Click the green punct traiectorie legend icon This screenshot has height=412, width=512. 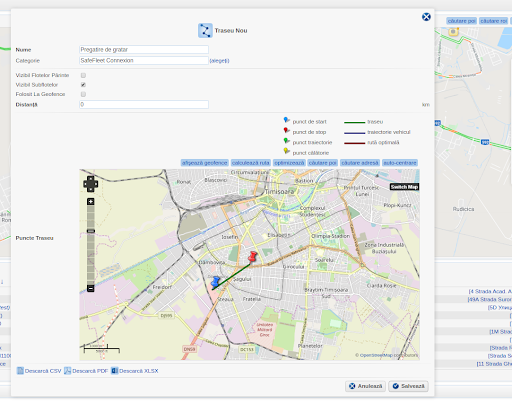point(286,141)
